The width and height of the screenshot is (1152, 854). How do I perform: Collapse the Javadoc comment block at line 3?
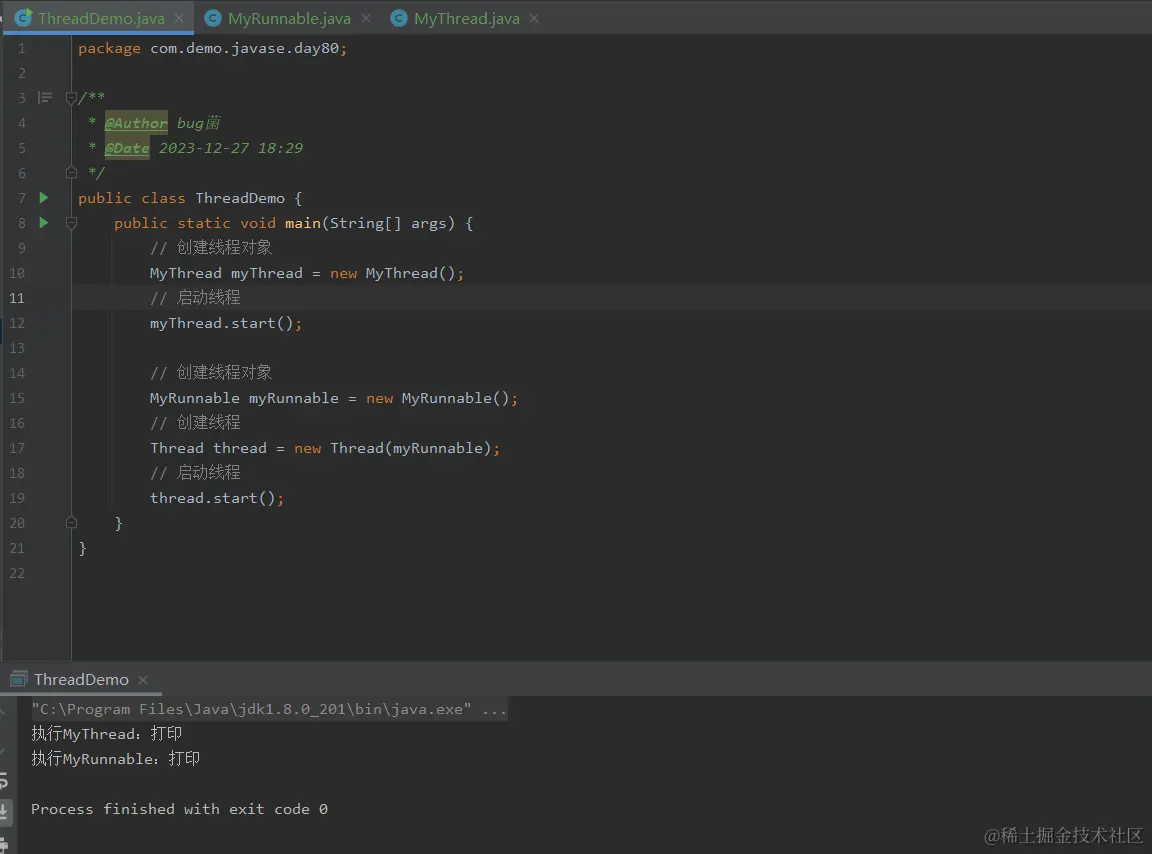71,98
